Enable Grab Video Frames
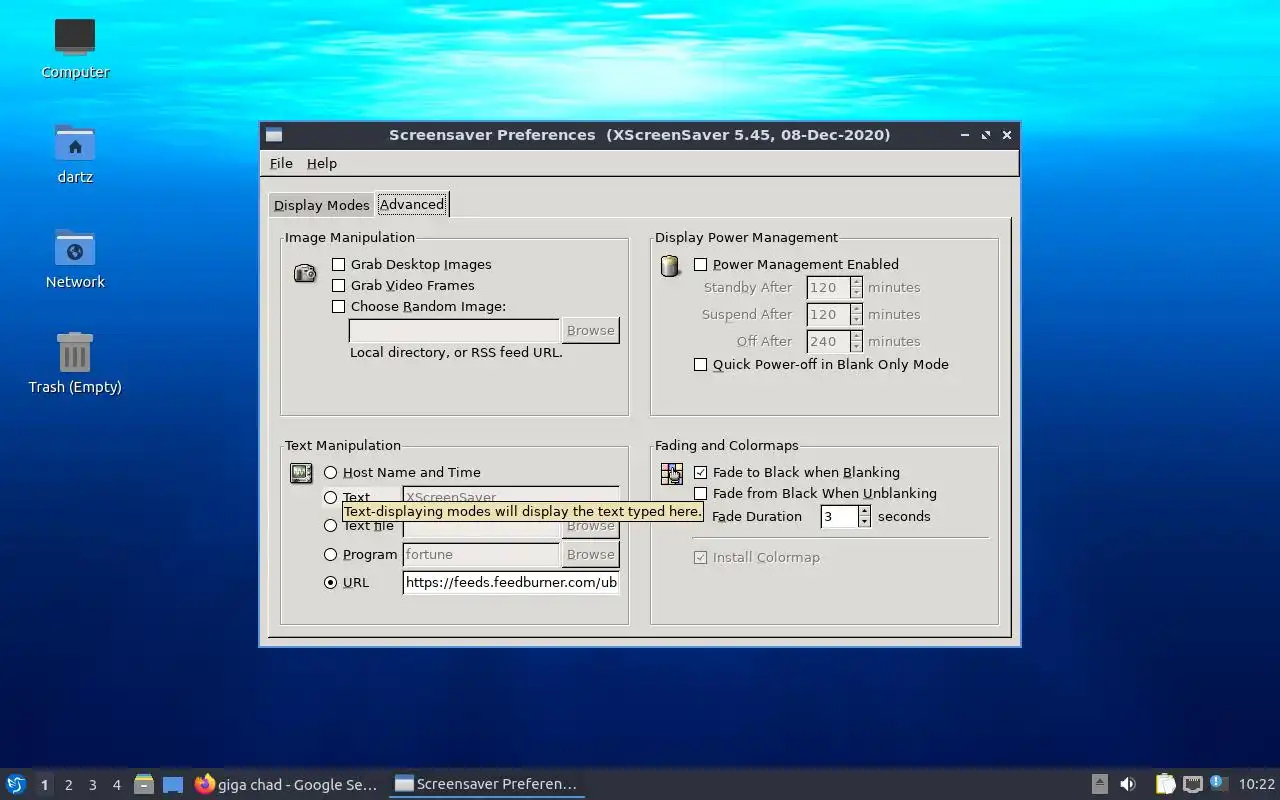This screenshot has width=1280, height=800. [338, 286]
